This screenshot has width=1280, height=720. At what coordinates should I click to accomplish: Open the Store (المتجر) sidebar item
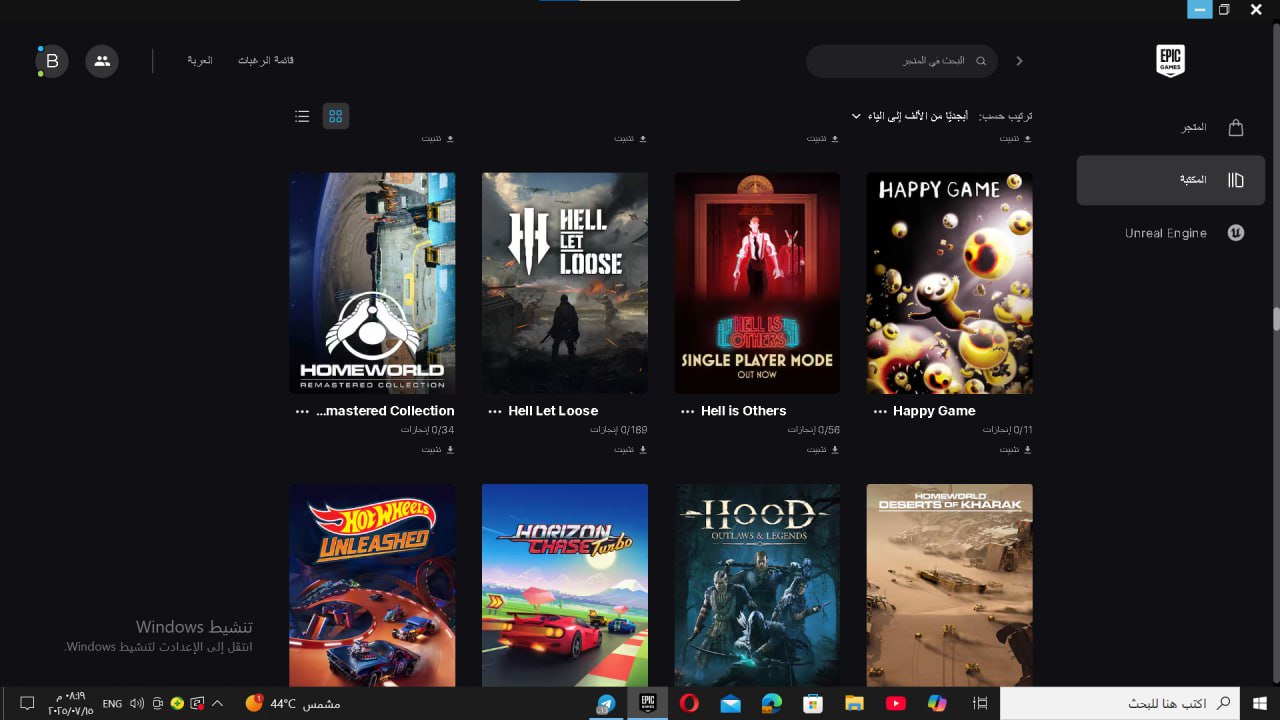pyautogui.click(x=1171, y=127)
